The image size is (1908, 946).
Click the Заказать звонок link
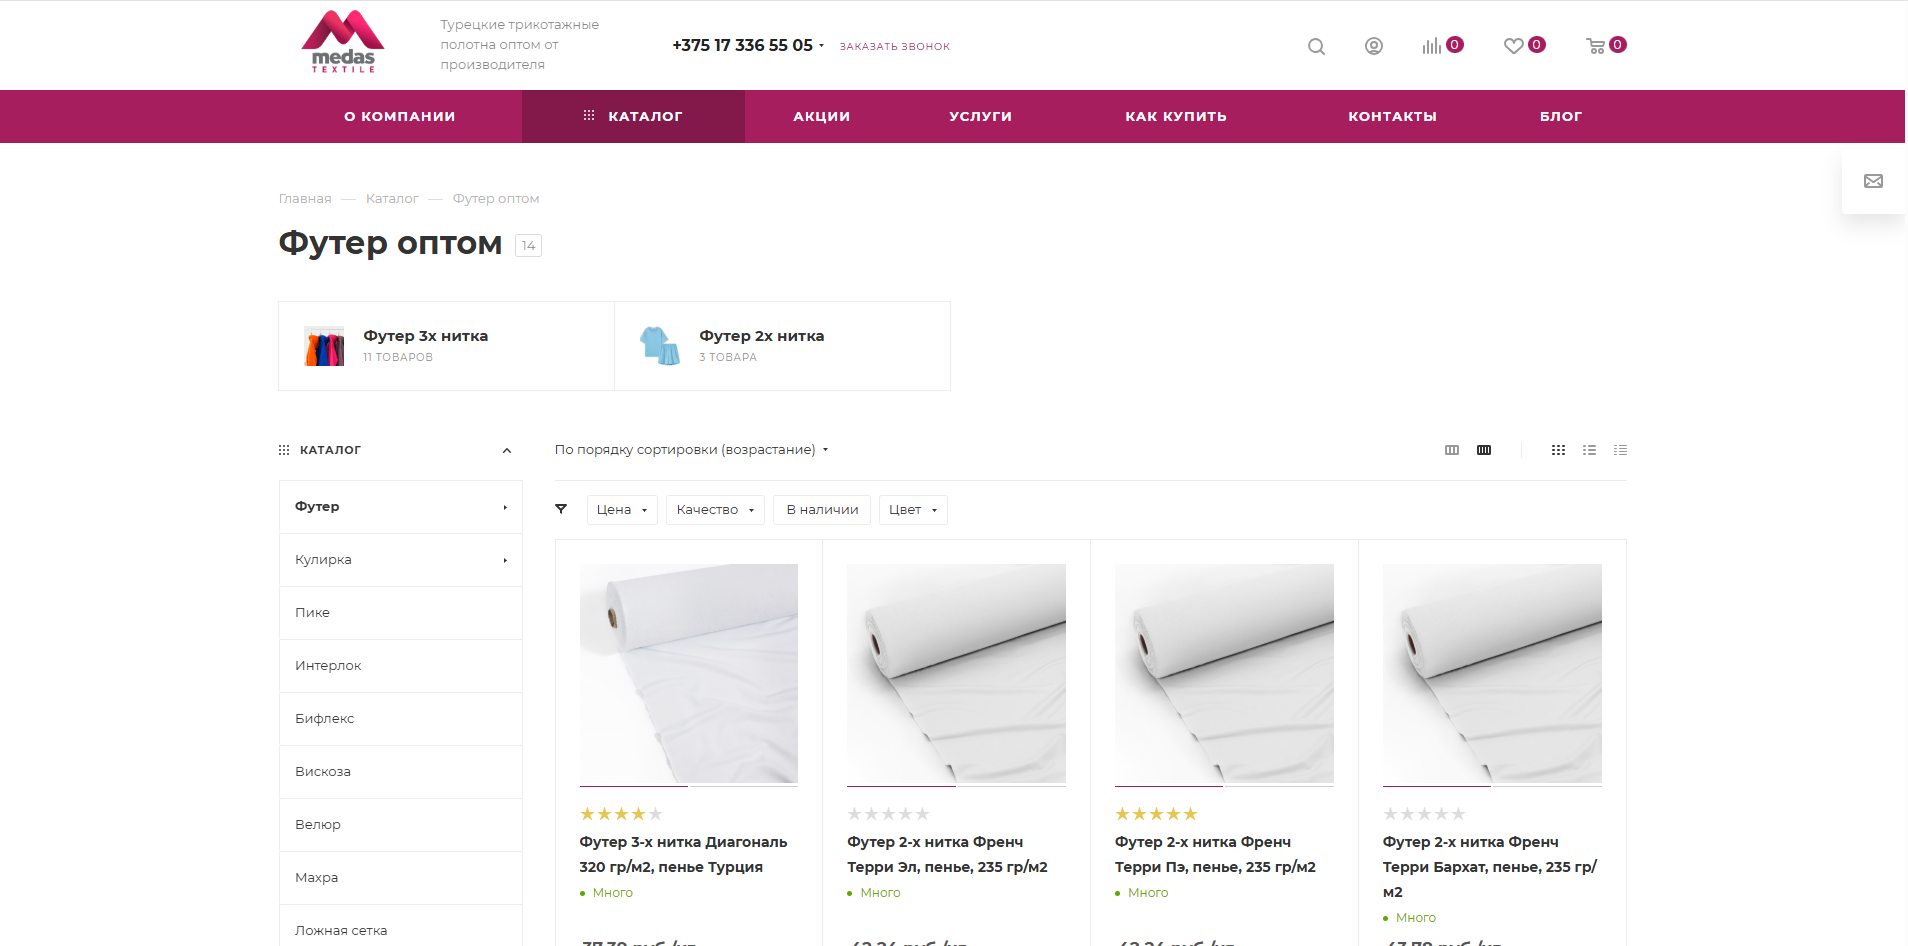point(894,47)
